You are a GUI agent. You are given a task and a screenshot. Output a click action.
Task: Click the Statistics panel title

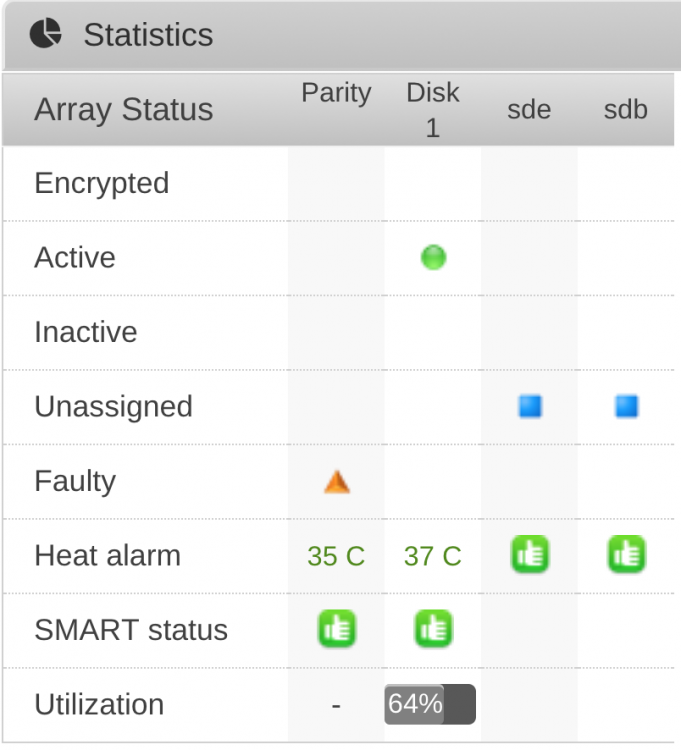click(148, 35)
